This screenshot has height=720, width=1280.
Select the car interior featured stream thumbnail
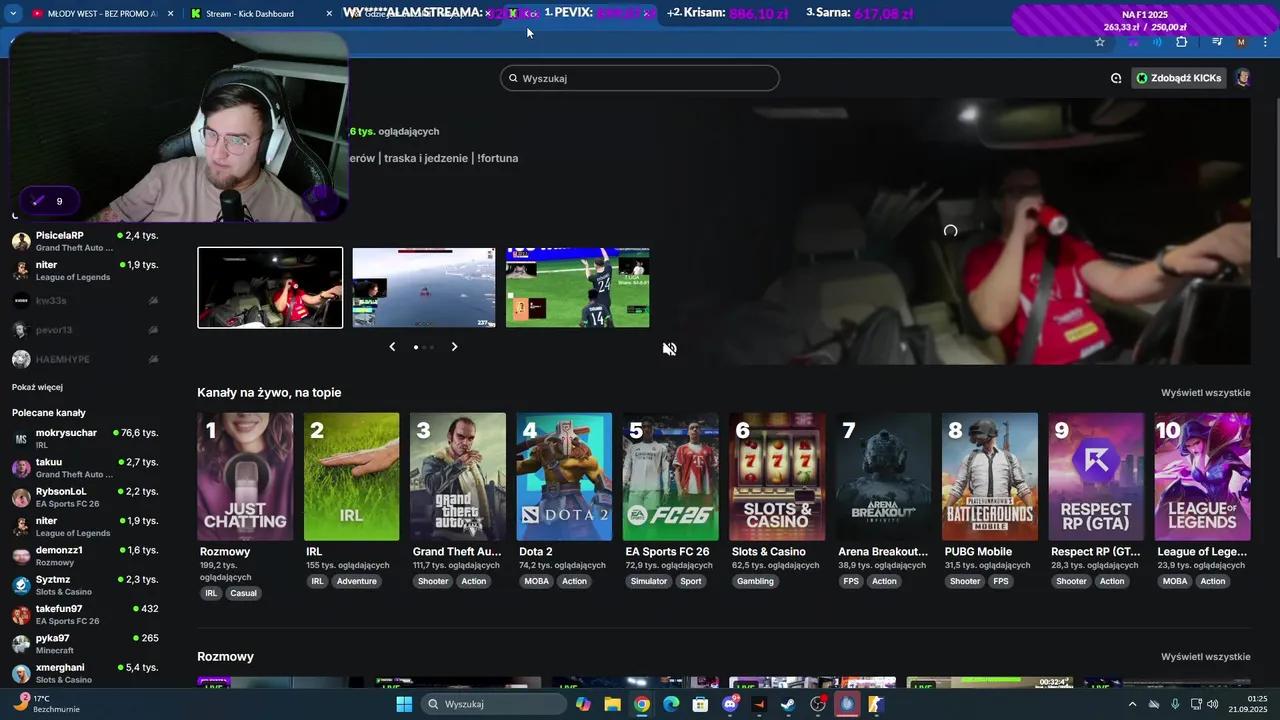coord(270,288)
